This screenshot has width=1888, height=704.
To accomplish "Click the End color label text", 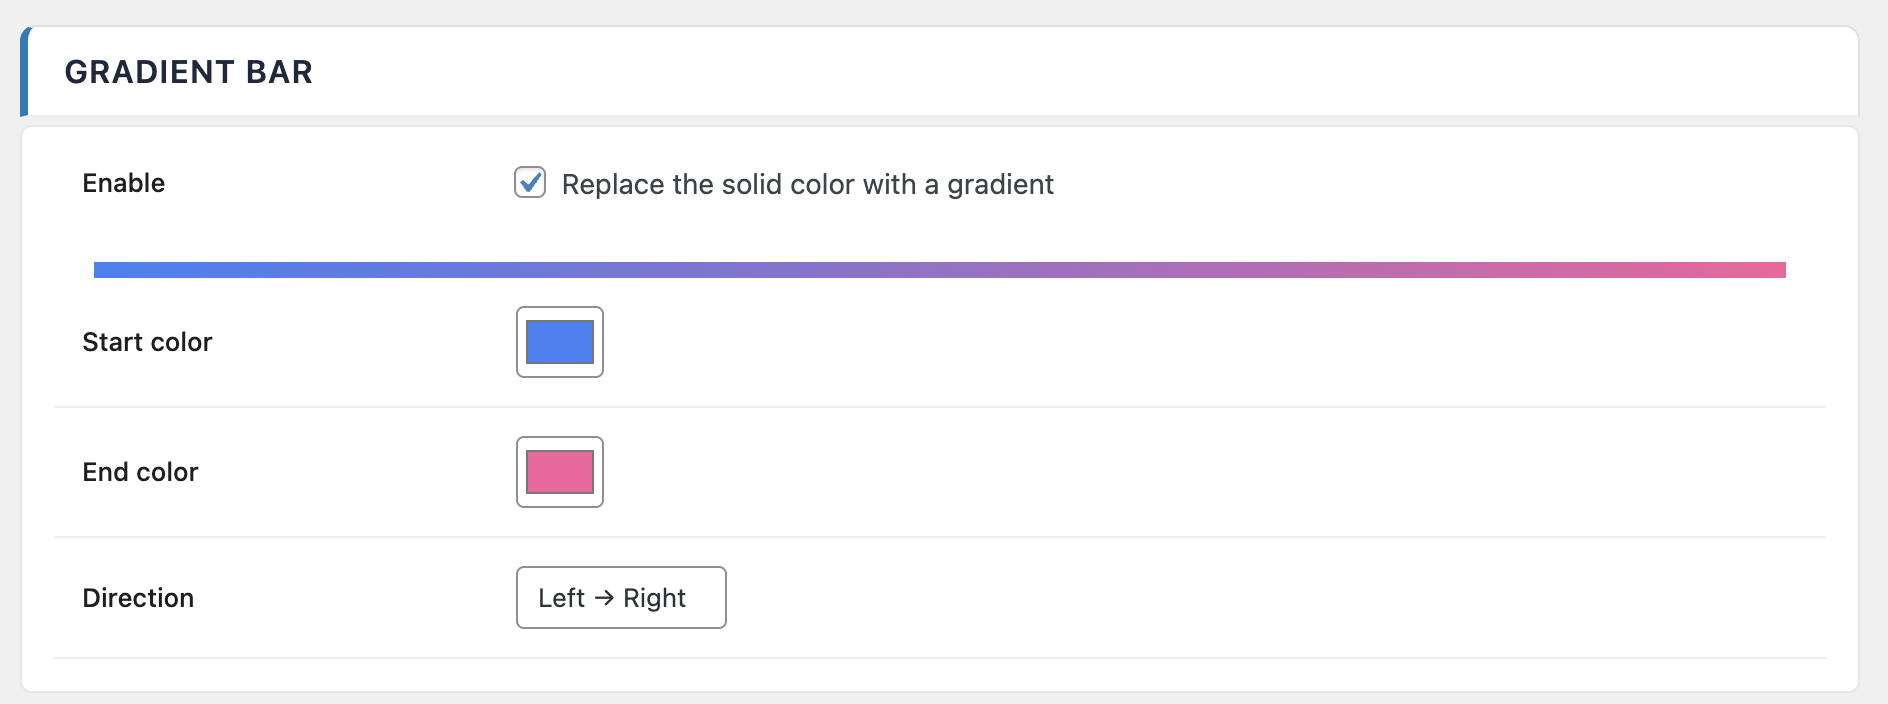I will click(140, 471).
